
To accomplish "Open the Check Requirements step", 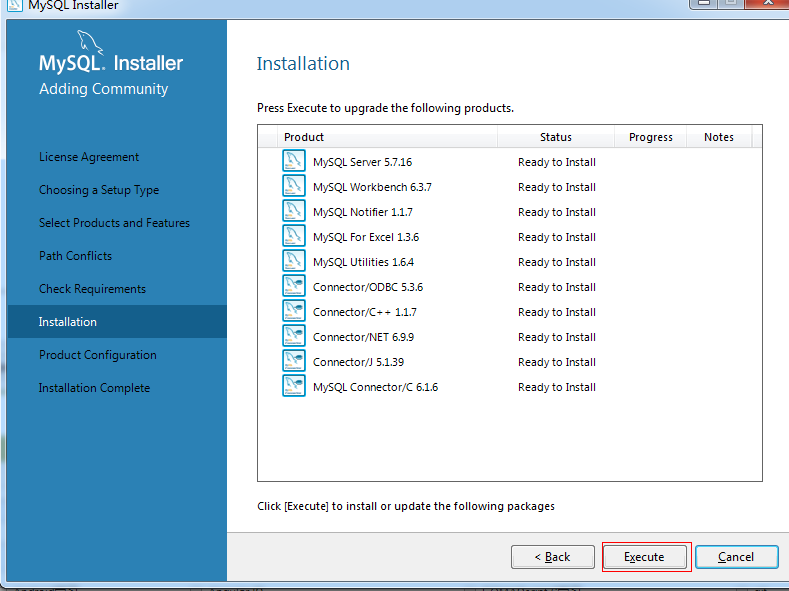I will (x=93, y=289).
